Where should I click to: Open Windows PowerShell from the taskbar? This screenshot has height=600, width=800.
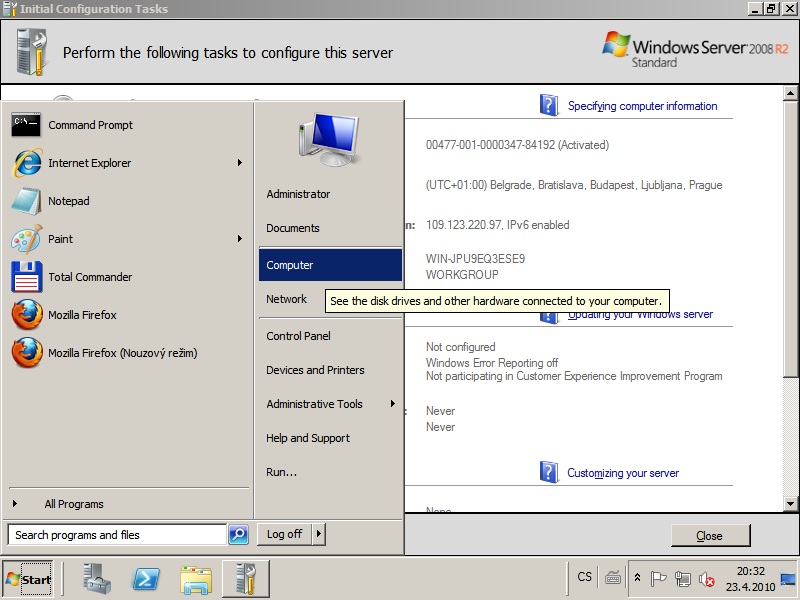(x=147, y=579)
